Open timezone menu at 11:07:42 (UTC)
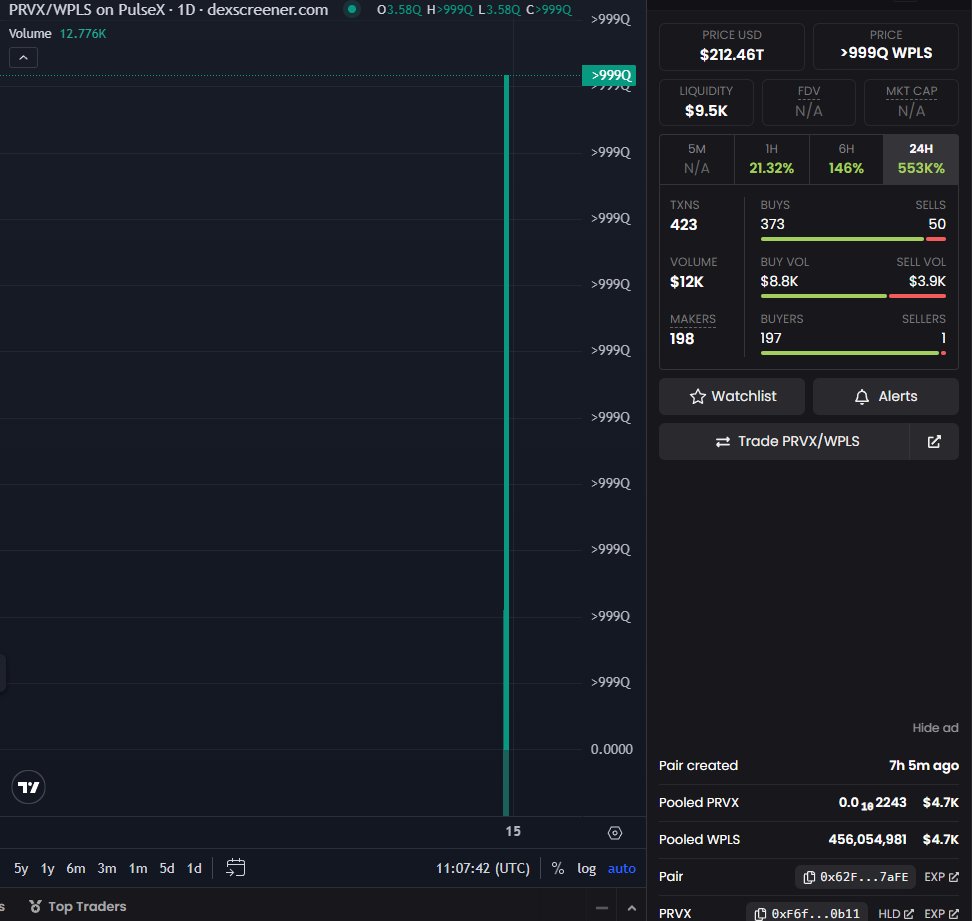Viewport: 972px width, 921px height. [x=483, y=868]
